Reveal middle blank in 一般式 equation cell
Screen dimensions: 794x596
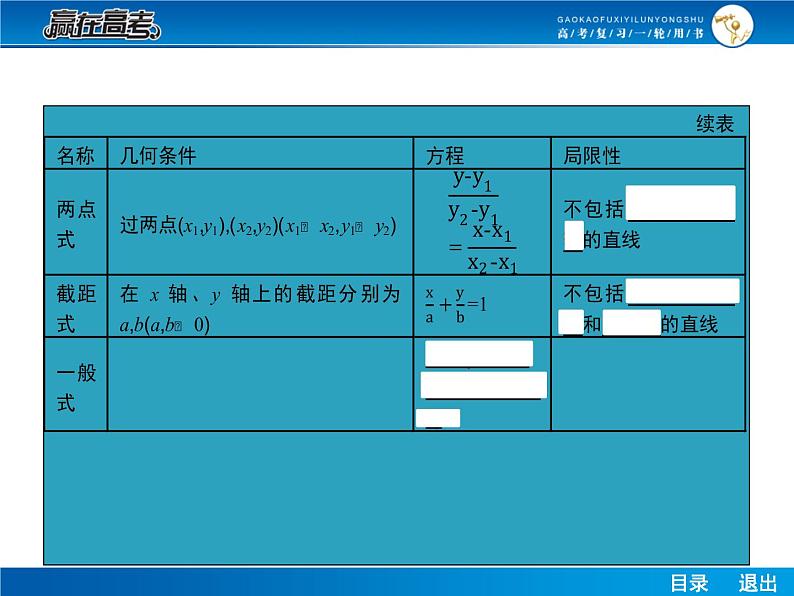click(x=484, y=385)
